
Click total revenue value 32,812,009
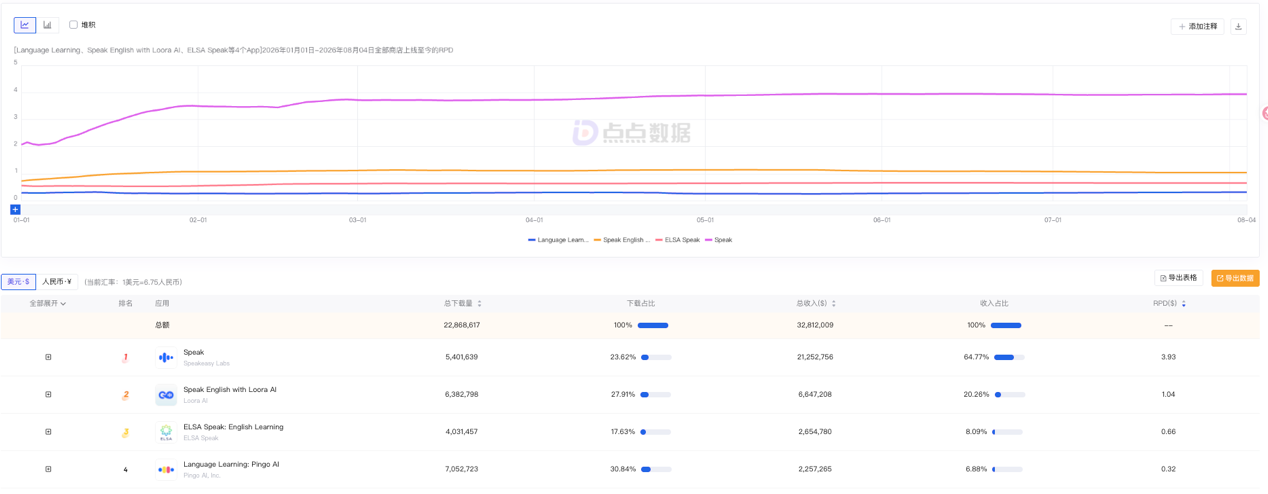click(x=815, y=325)
